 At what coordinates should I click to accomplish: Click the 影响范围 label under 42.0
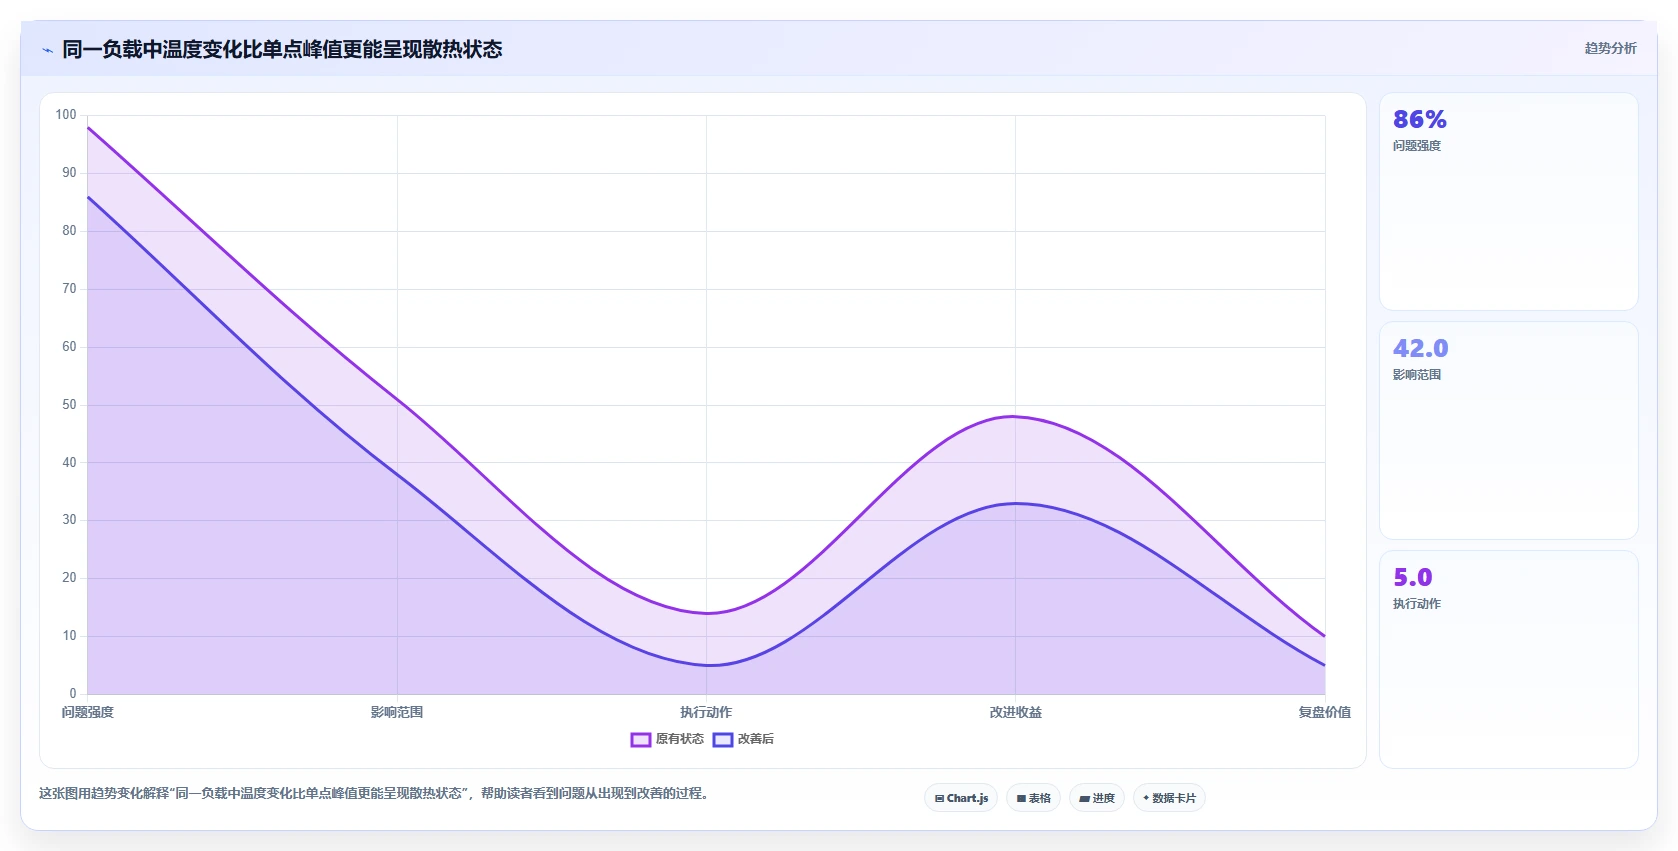(x=1417, y=375)
